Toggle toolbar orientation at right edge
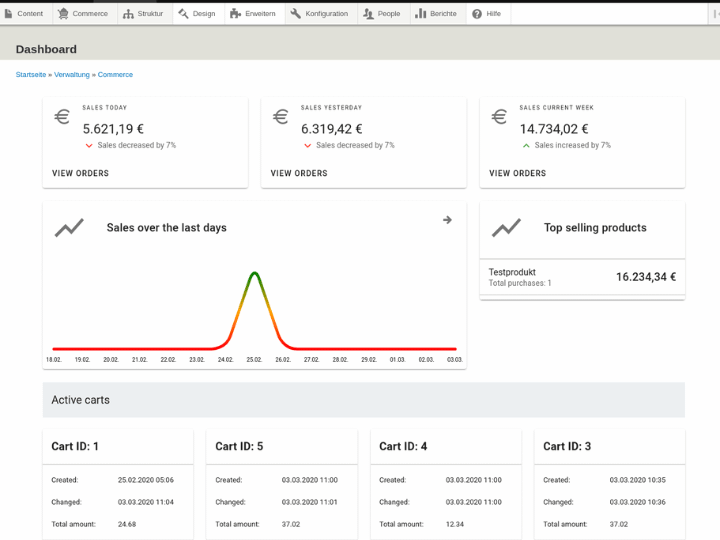 pyautogui.click(x=715, y=14)
